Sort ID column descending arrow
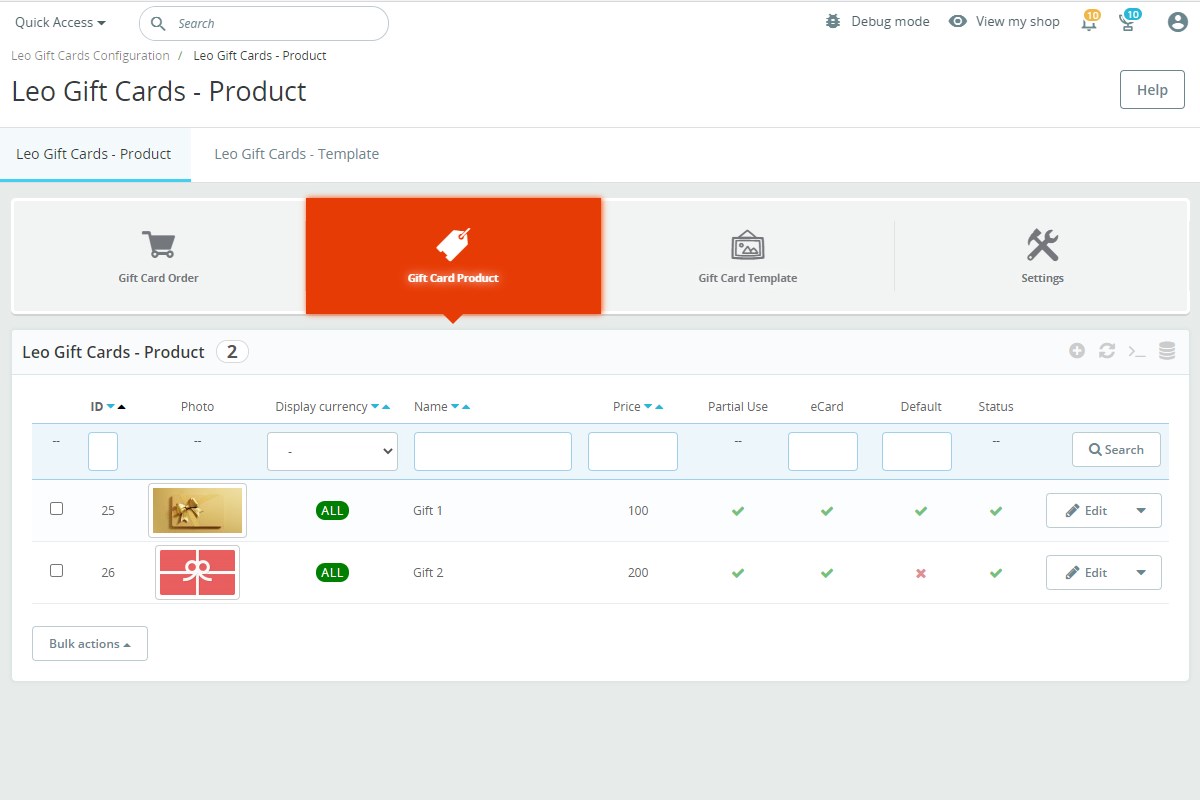 [110, 407]
